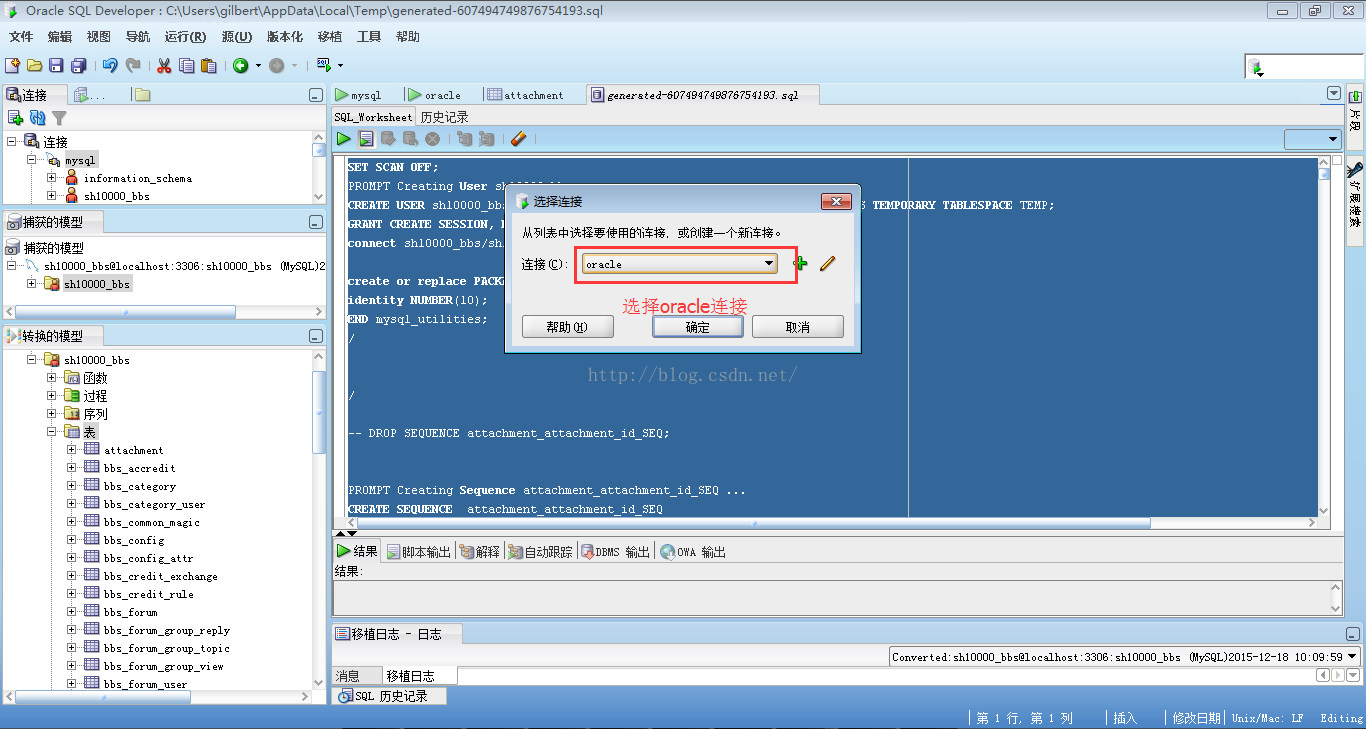This screenshot has height=729, width=1366.
Task: Click the 帮助 button in the dialog
Action: [x=567, y=327]
